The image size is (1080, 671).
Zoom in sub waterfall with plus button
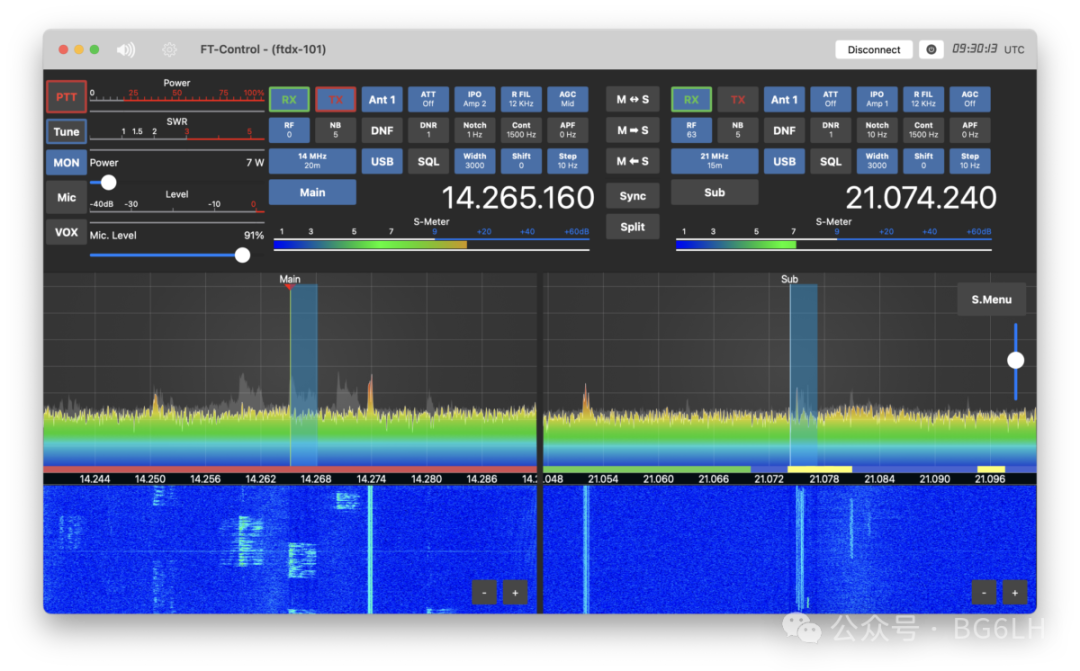1015,592
